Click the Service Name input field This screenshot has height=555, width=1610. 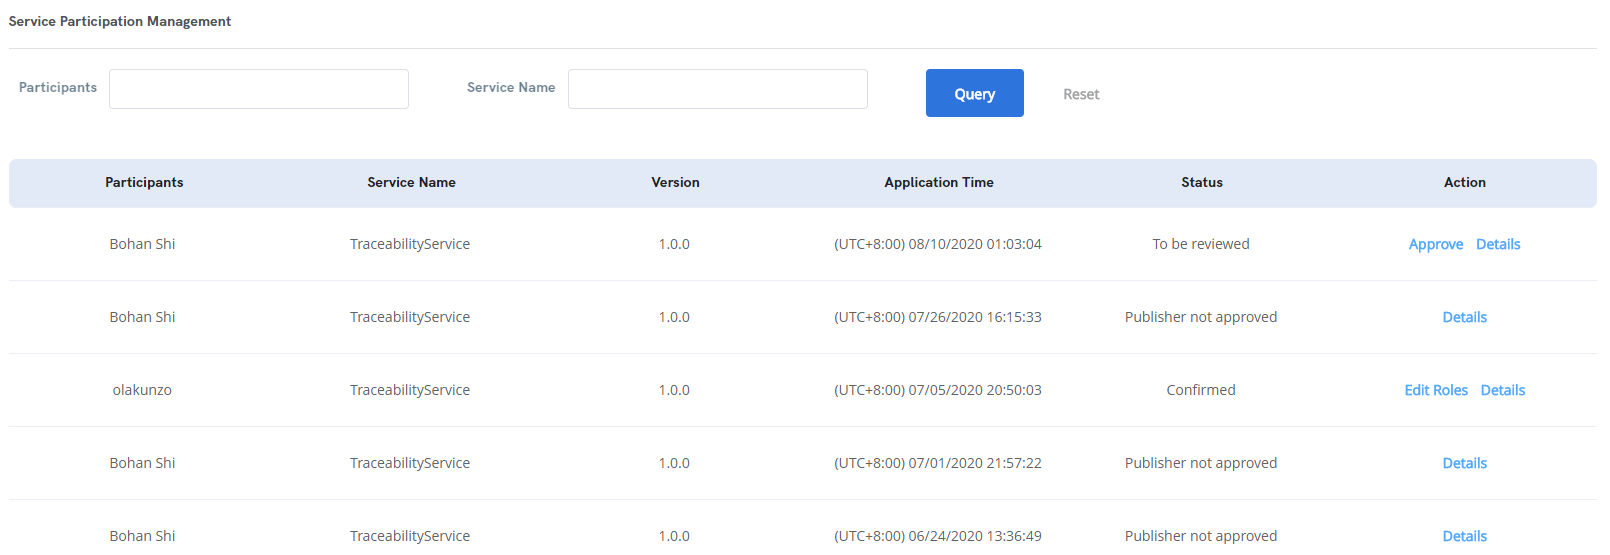tap(718, 89)
